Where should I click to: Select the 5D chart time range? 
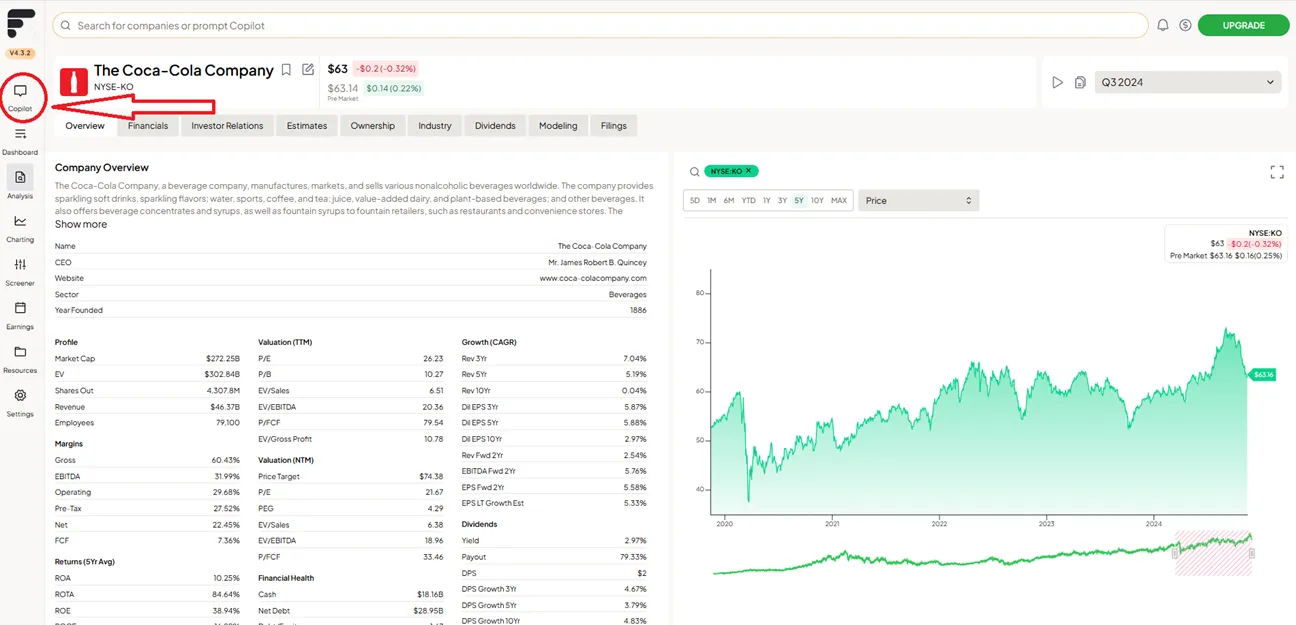(x=695, y=201)
